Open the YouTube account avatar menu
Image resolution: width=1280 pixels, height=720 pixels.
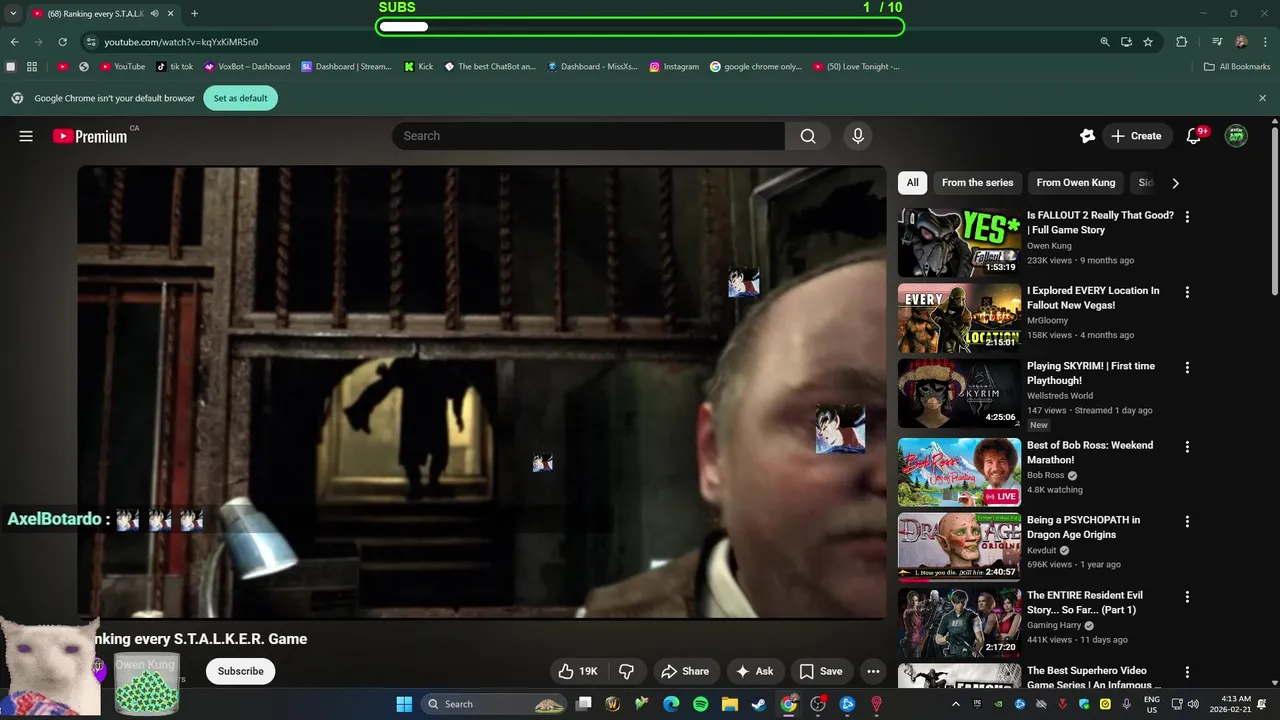click(x=1237, y=136)
